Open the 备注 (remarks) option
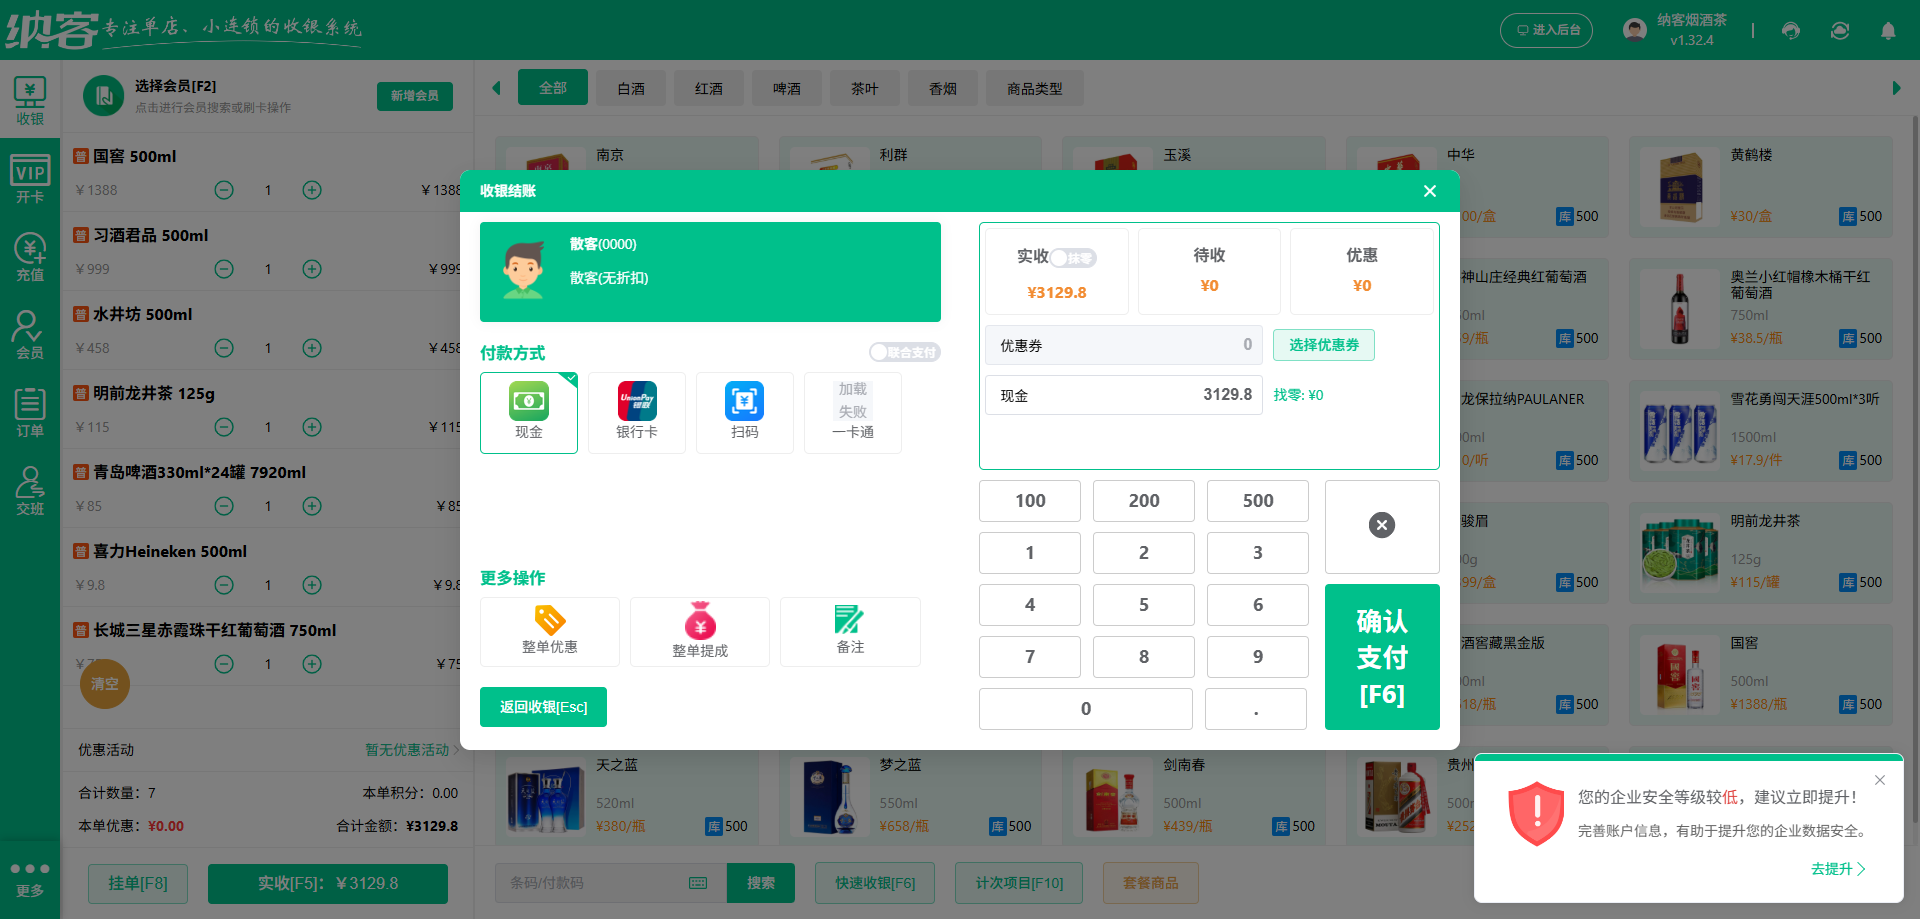The image size is (1920, 919). coord(850,631)
